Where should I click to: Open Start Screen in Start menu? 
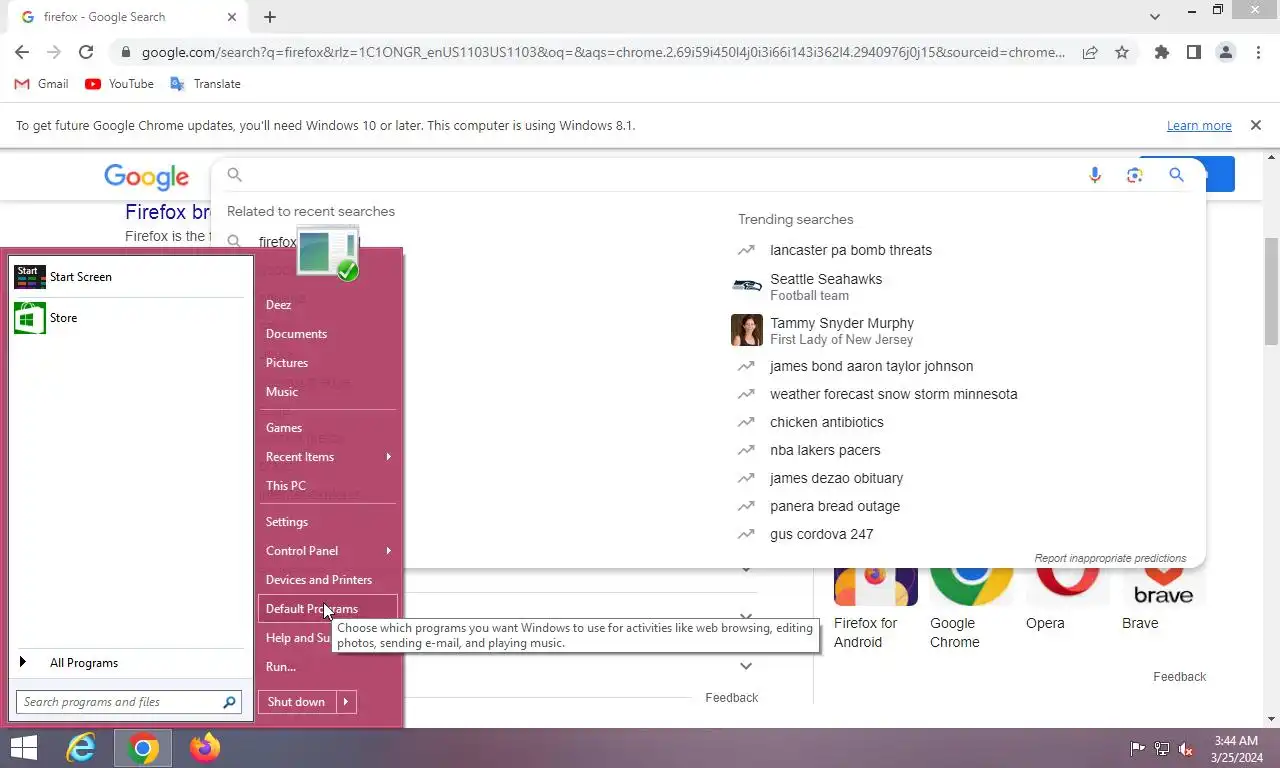click(x=128, y=277)
